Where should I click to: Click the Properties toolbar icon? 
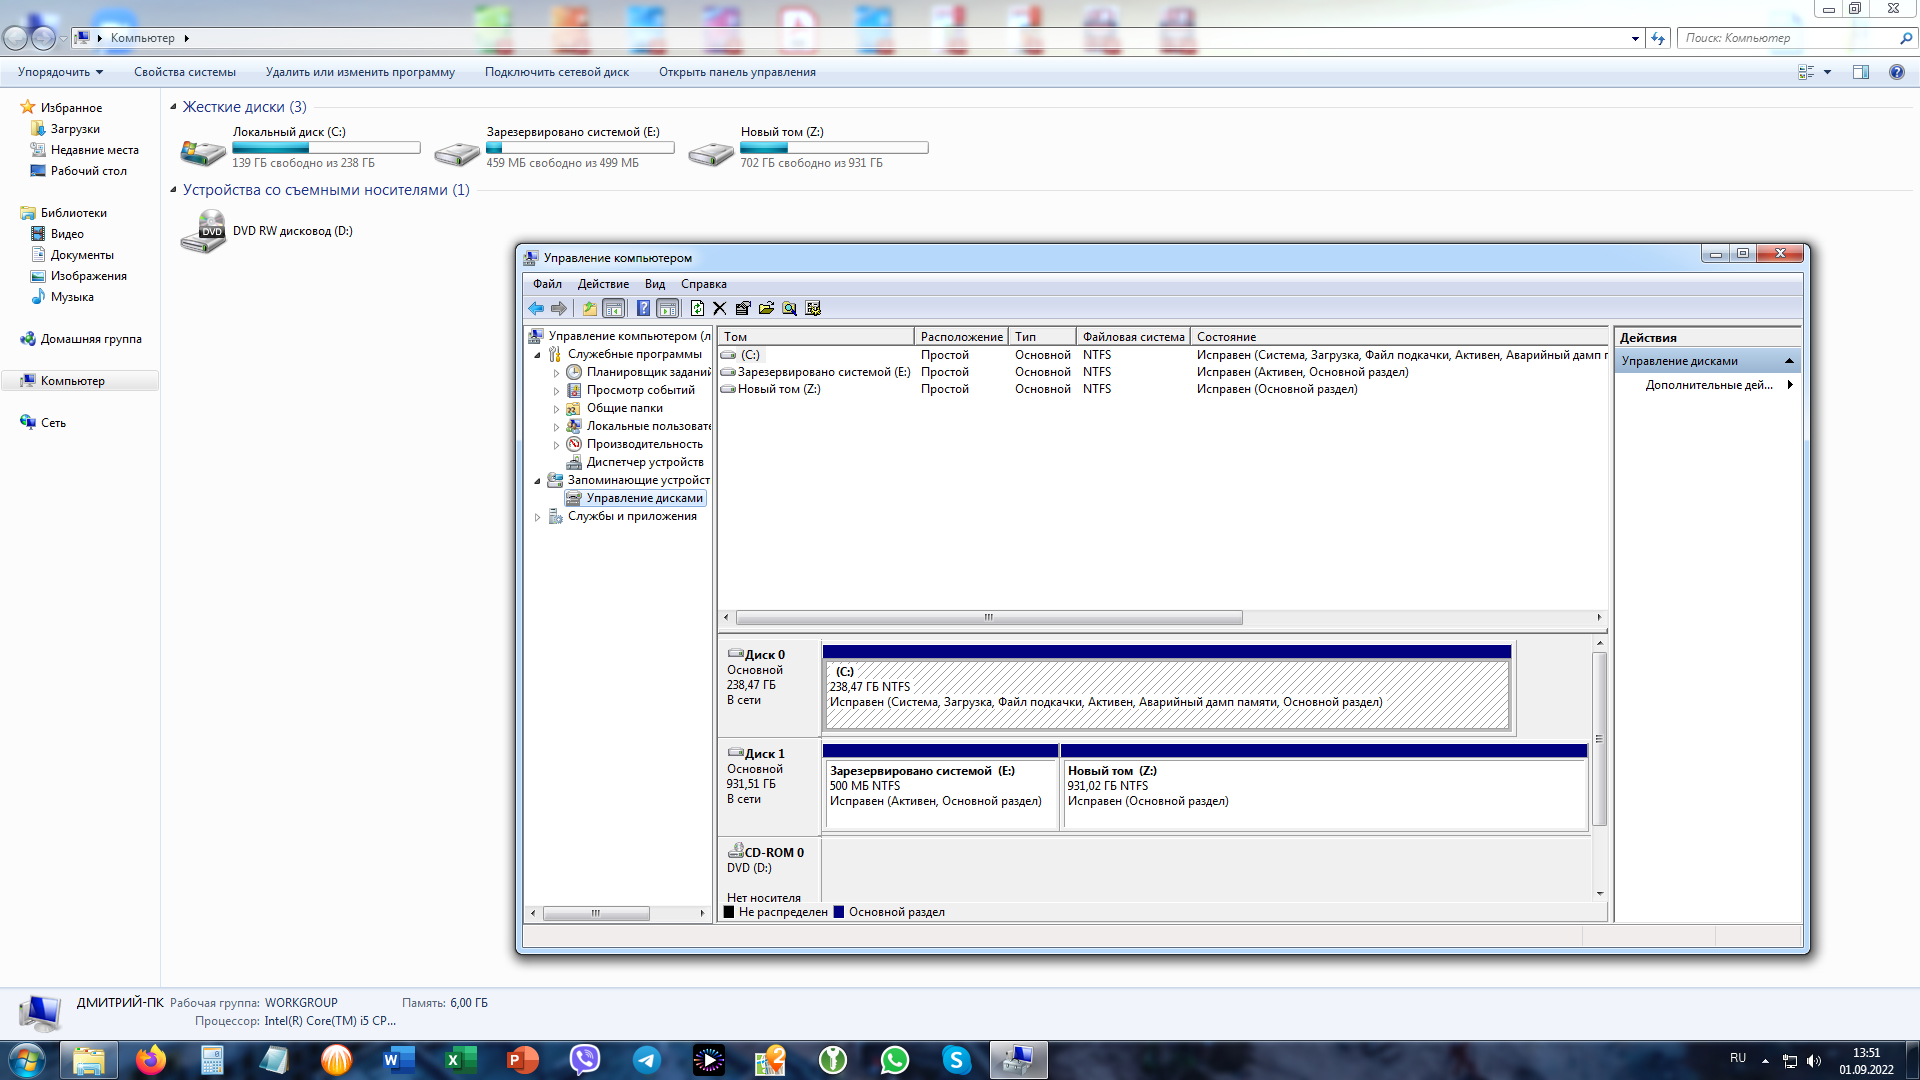click(743, 309)
